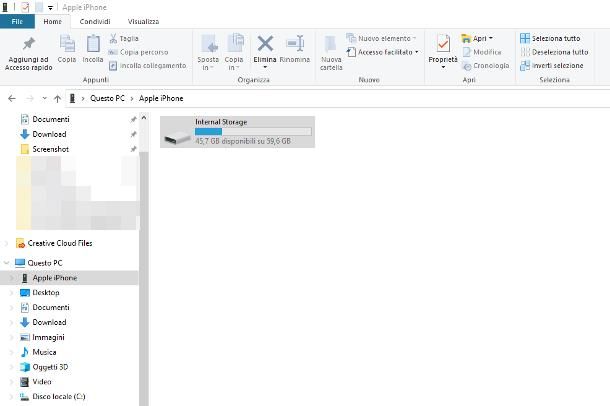
Task: Expand the Musica tree node
Action: point(11,352)
